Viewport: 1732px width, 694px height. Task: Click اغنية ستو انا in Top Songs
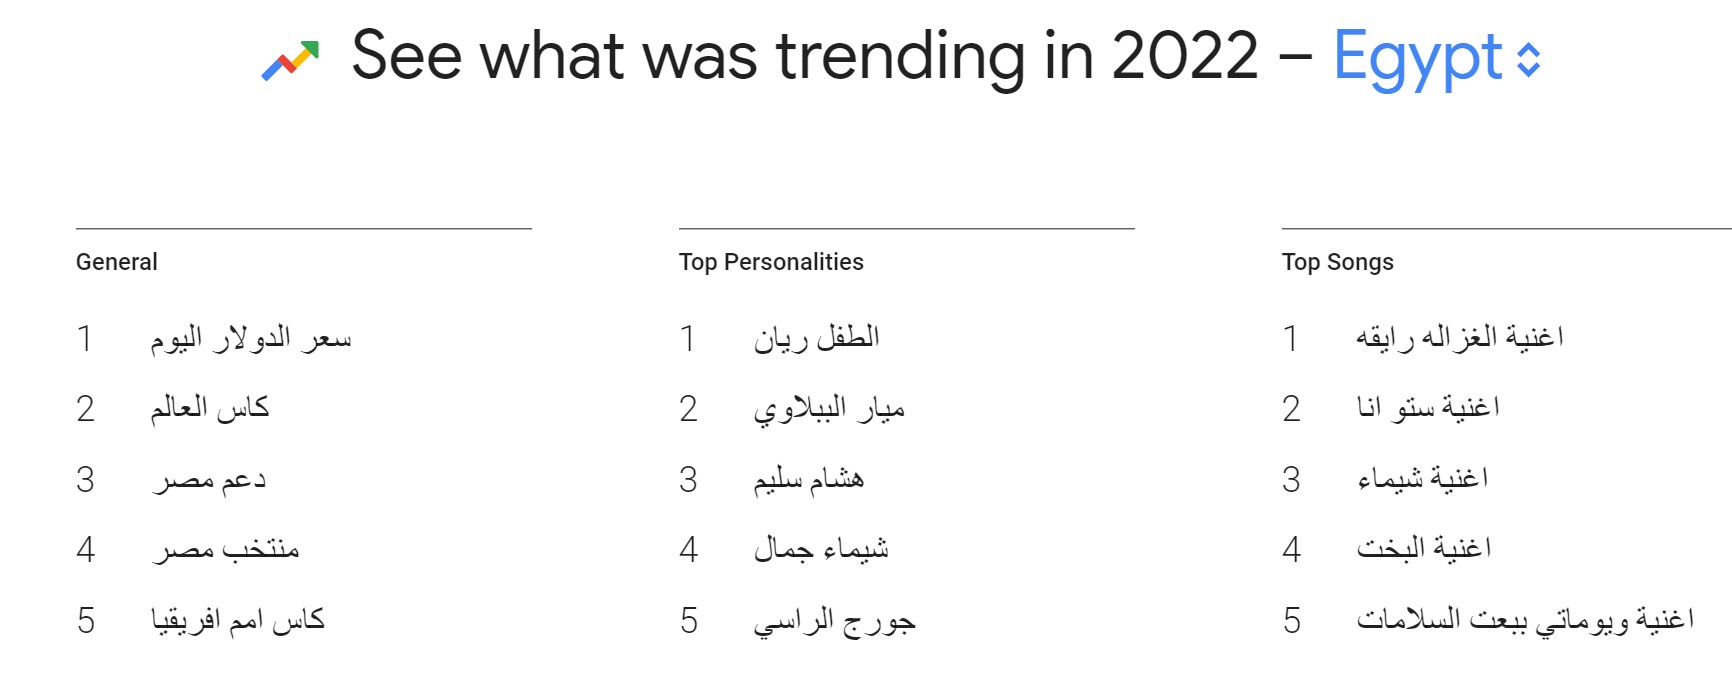click(x=1427, y=409)
